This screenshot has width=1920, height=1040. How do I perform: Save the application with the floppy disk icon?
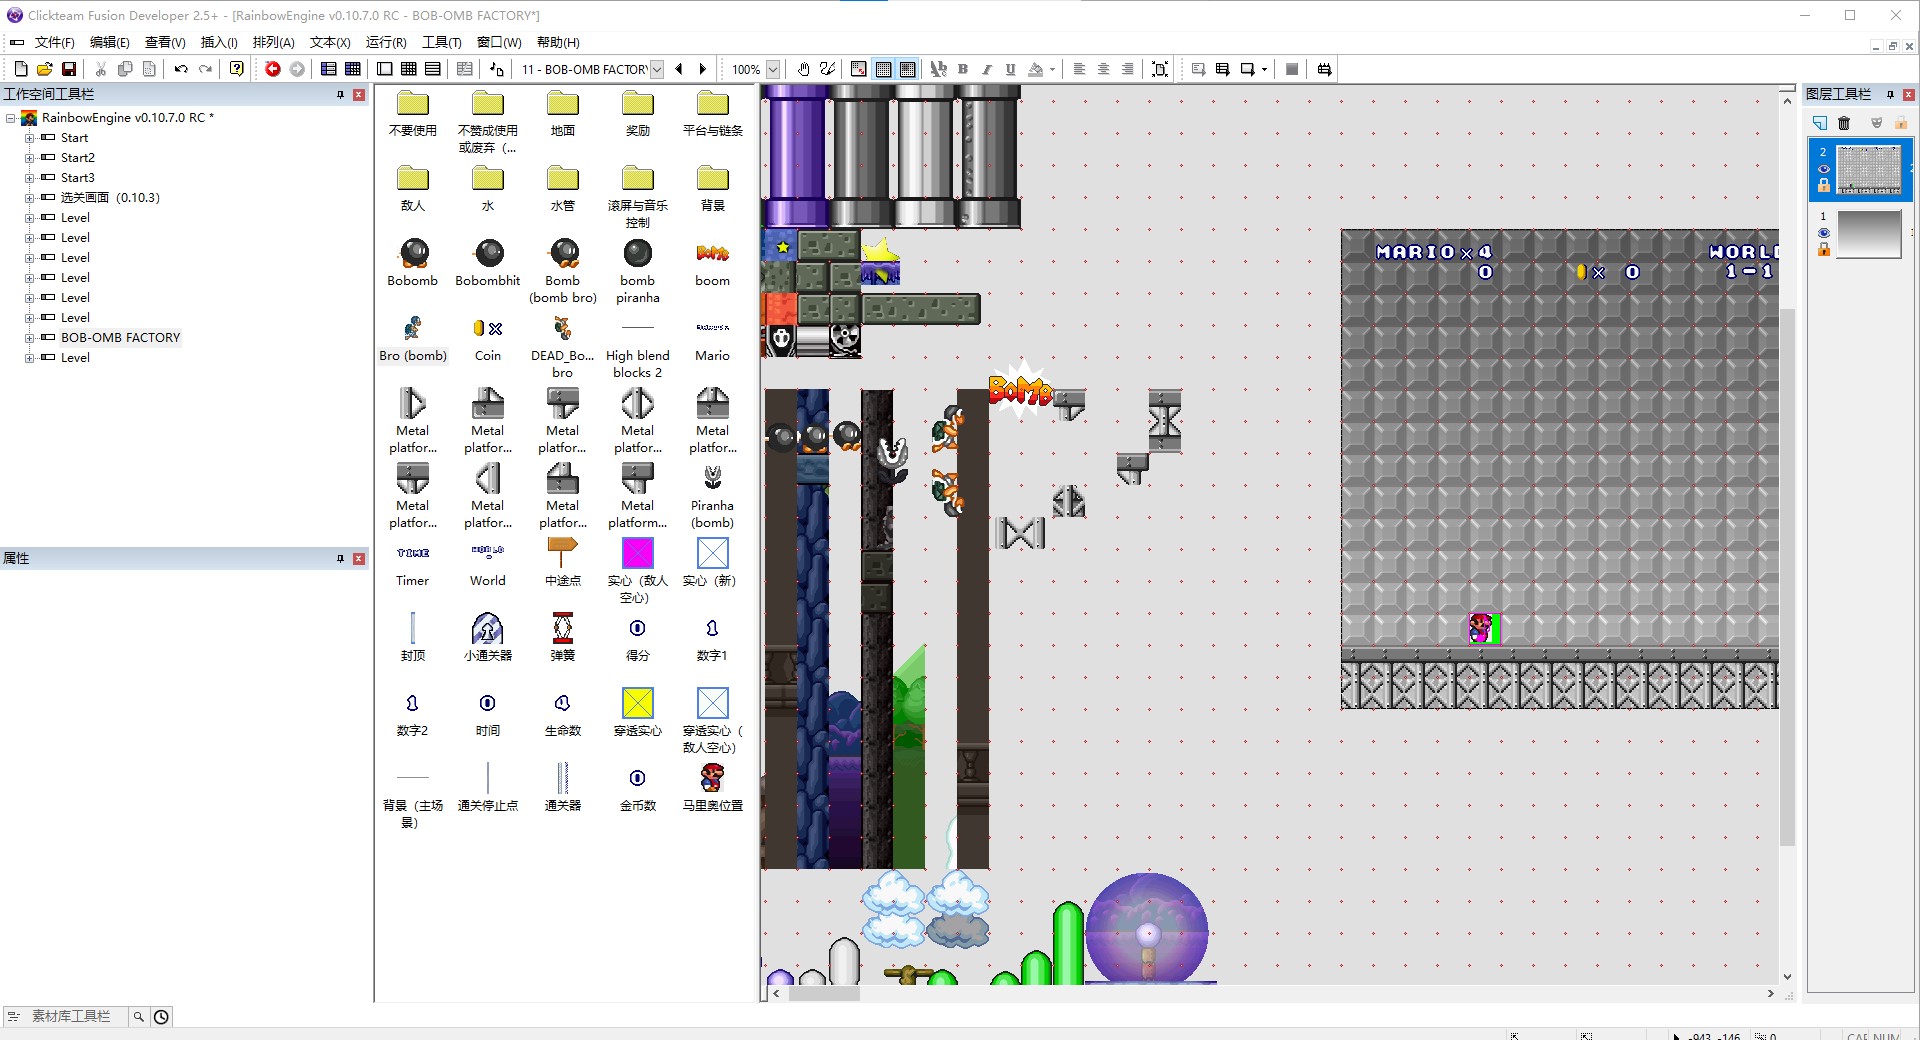(69, 69)
